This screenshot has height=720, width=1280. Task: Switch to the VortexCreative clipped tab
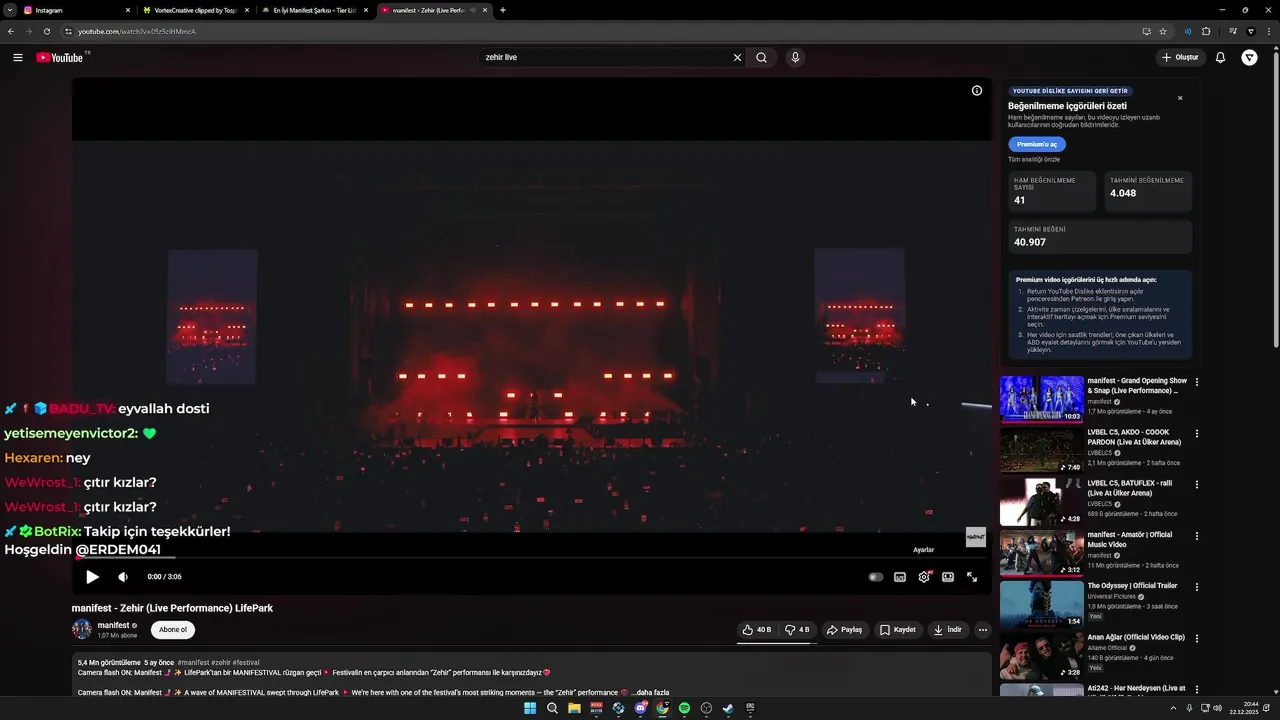[195, 10]
